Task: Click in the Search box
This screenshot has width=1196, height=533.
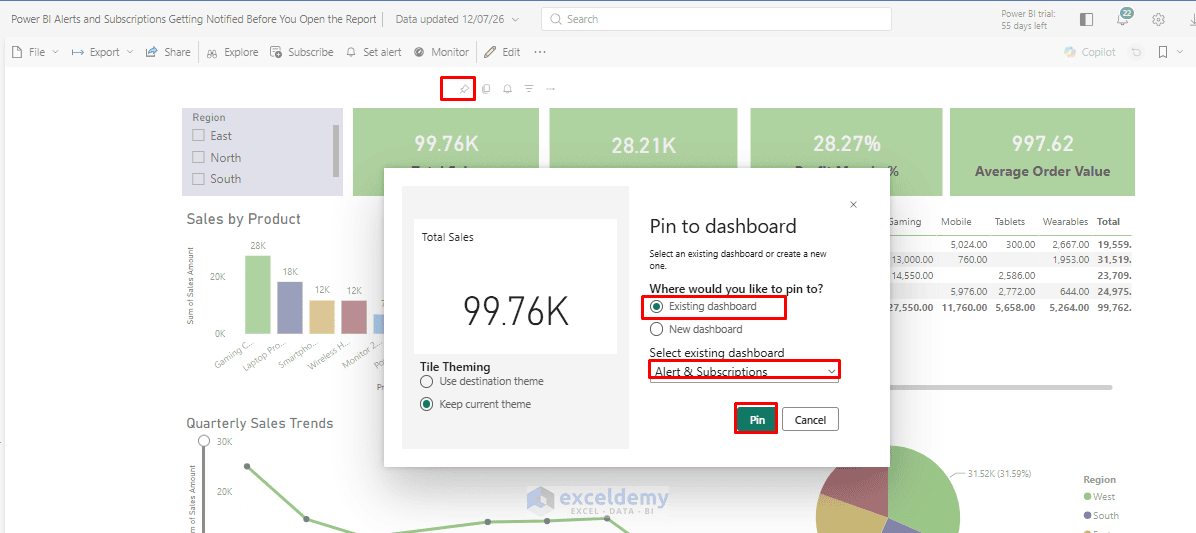Action: 716,19
